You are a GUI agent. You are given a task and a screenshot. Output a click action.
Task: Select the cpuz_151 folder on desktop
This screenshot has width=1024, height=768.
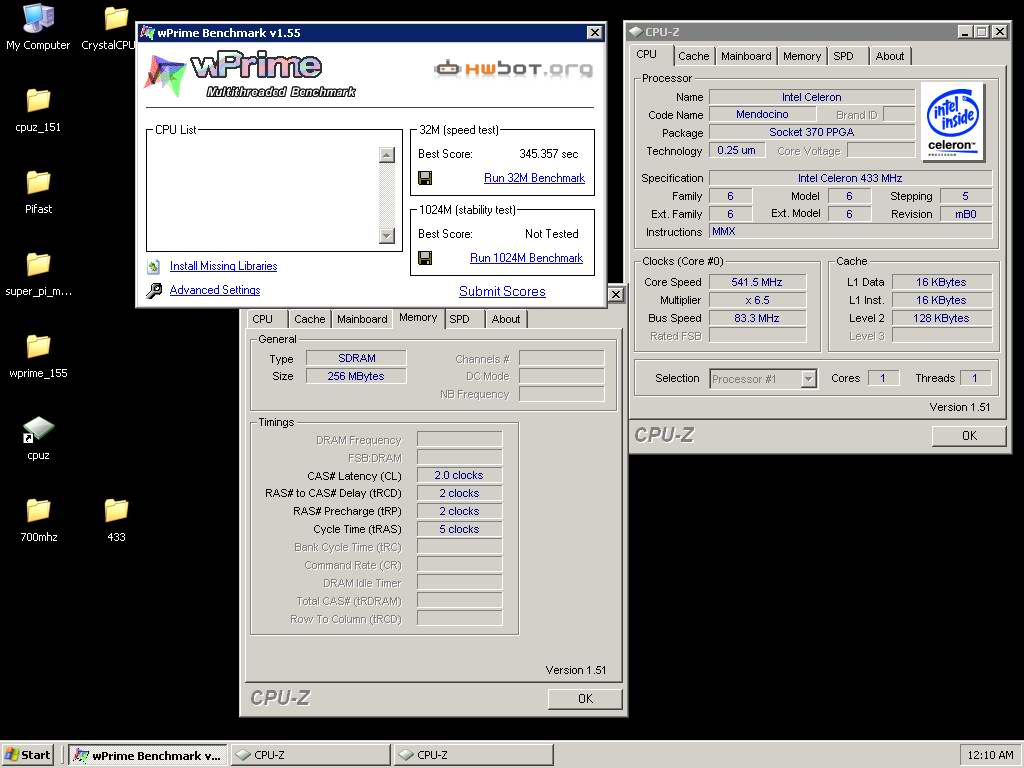click(x=38, y=110)
